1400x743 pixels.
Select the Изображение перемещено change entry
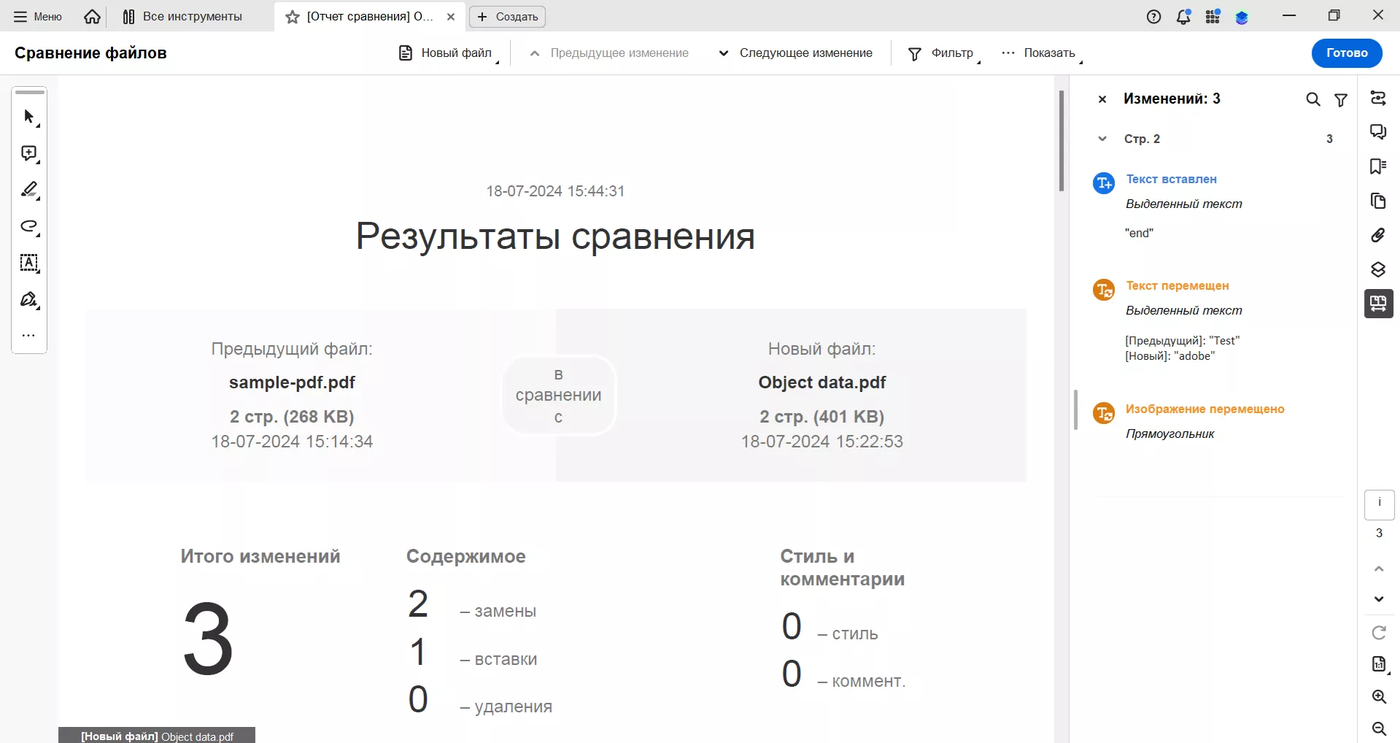tap(1205, 409)
